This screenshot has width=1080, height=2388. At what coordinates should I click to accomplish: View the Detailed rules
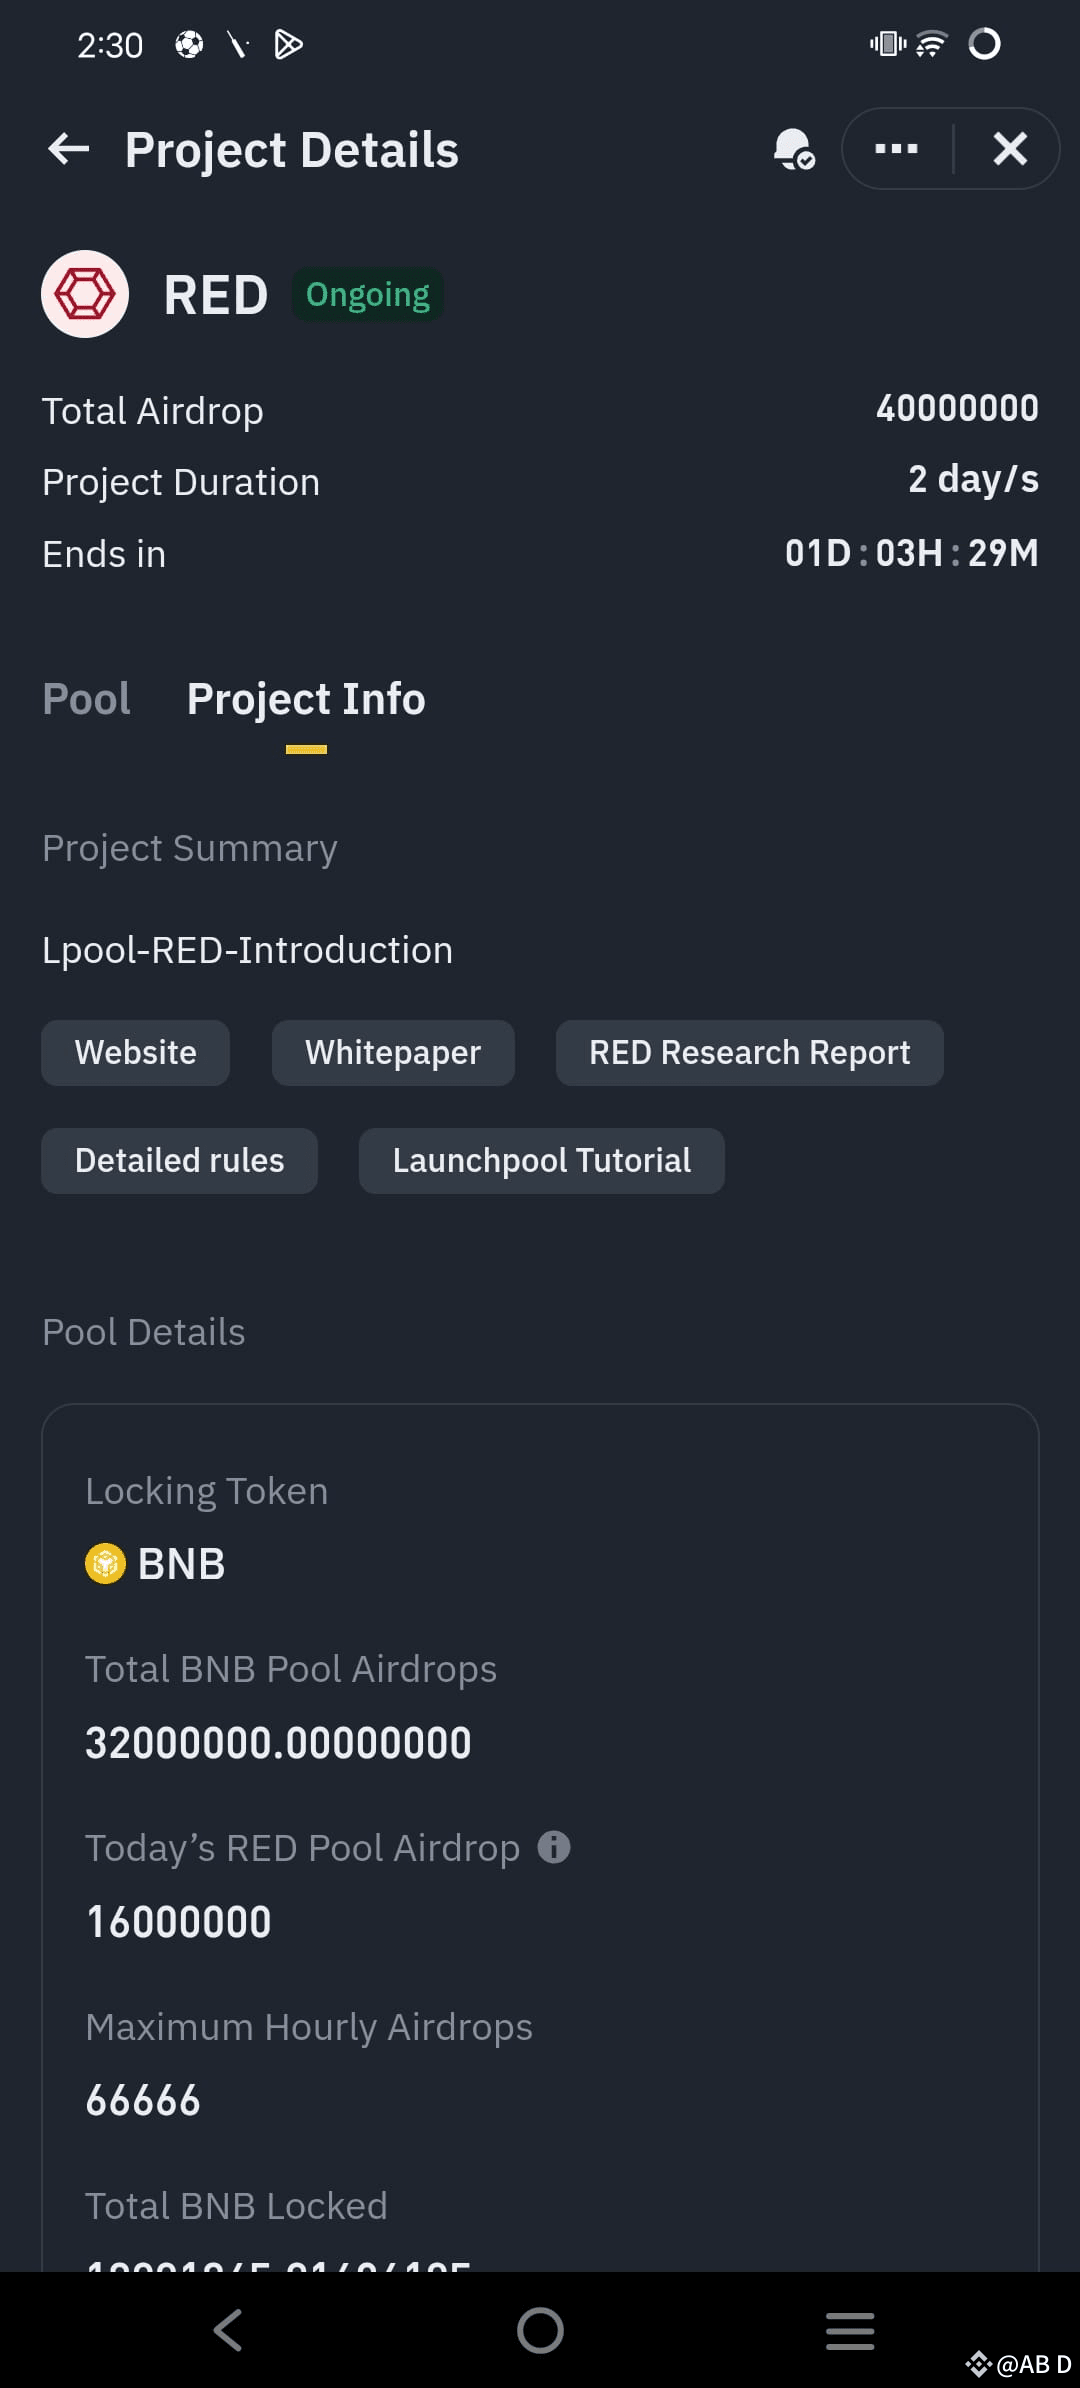click(180, 1161)
